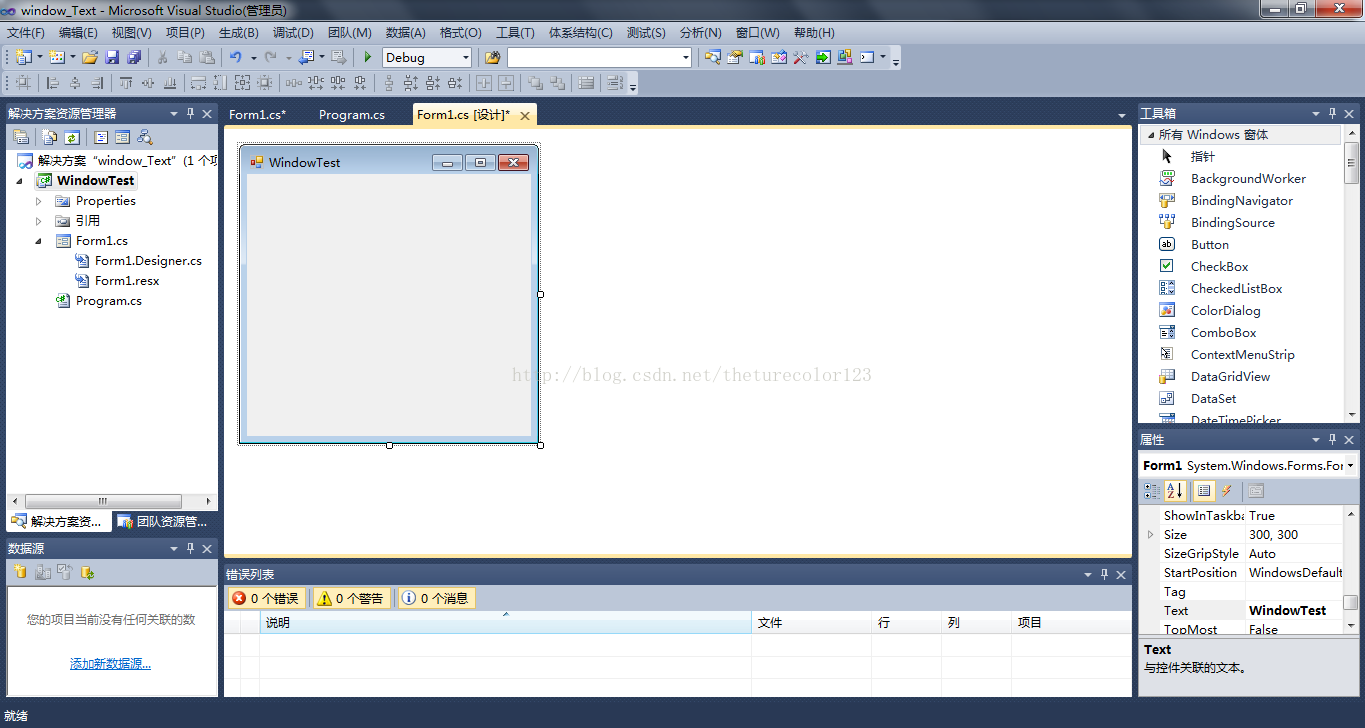Click the Solution Explorer toolbar icon

pyautogui.click(x=712, y=57)
